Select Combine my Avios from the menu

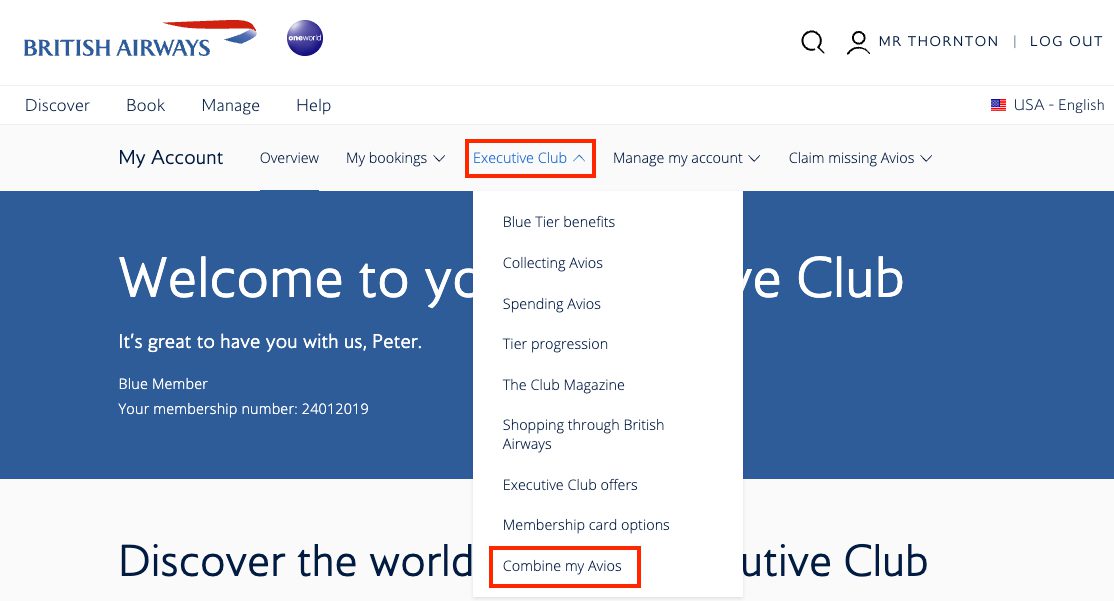[562, 565]
